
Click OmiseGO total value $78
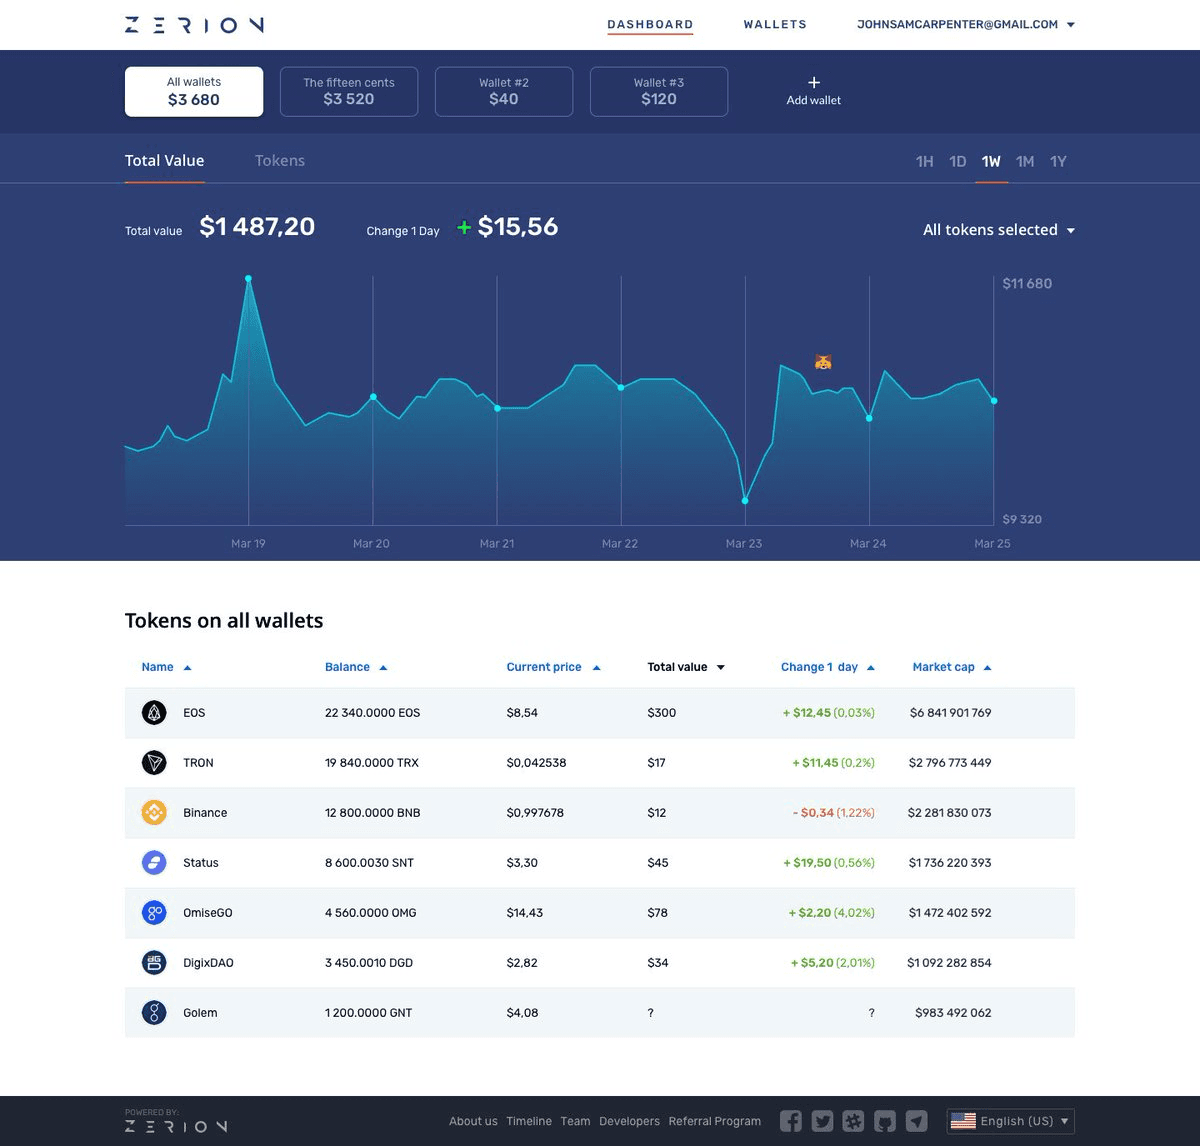tap(657, 913)
